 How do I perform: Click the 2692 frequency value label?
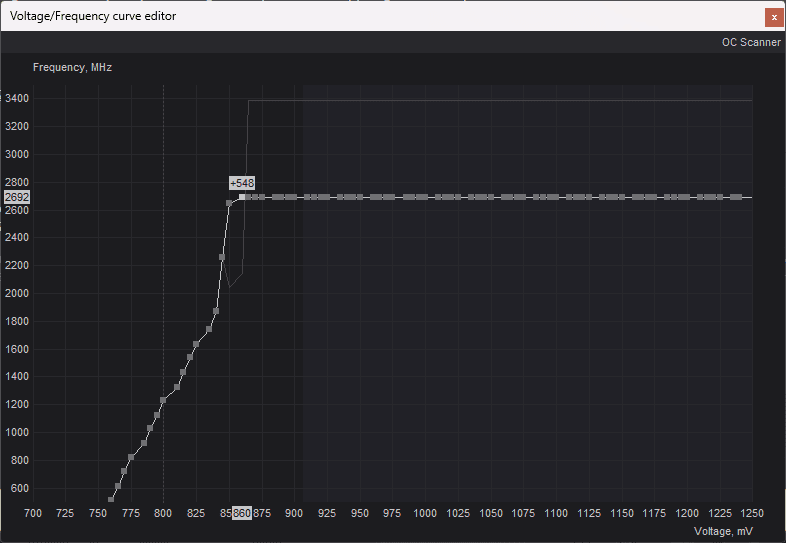point(17,197)
